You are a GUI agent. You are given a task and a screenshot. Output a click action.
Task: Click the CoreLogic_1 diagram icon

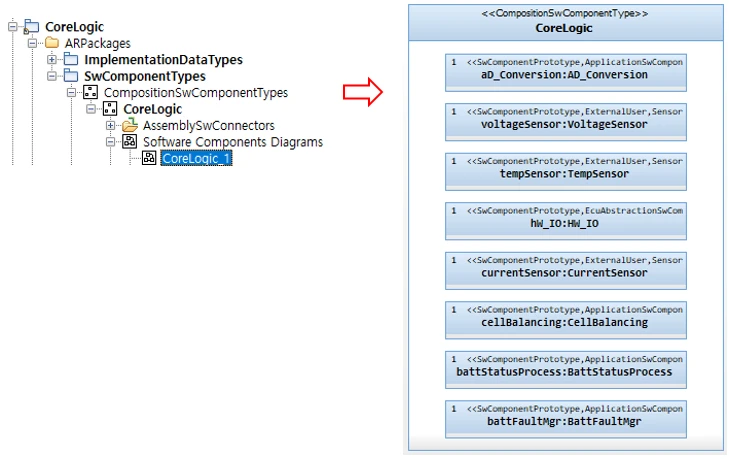149,158
